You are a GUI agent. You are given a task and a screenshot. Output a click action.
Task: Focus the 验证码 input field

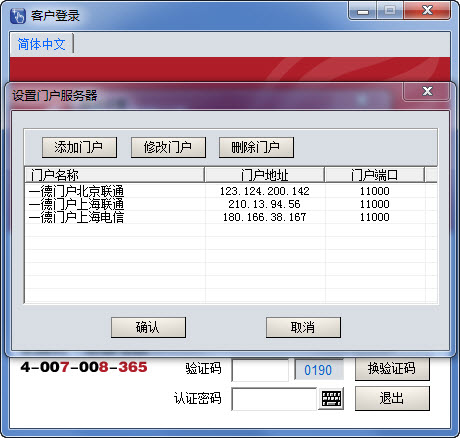pos(260,370)
